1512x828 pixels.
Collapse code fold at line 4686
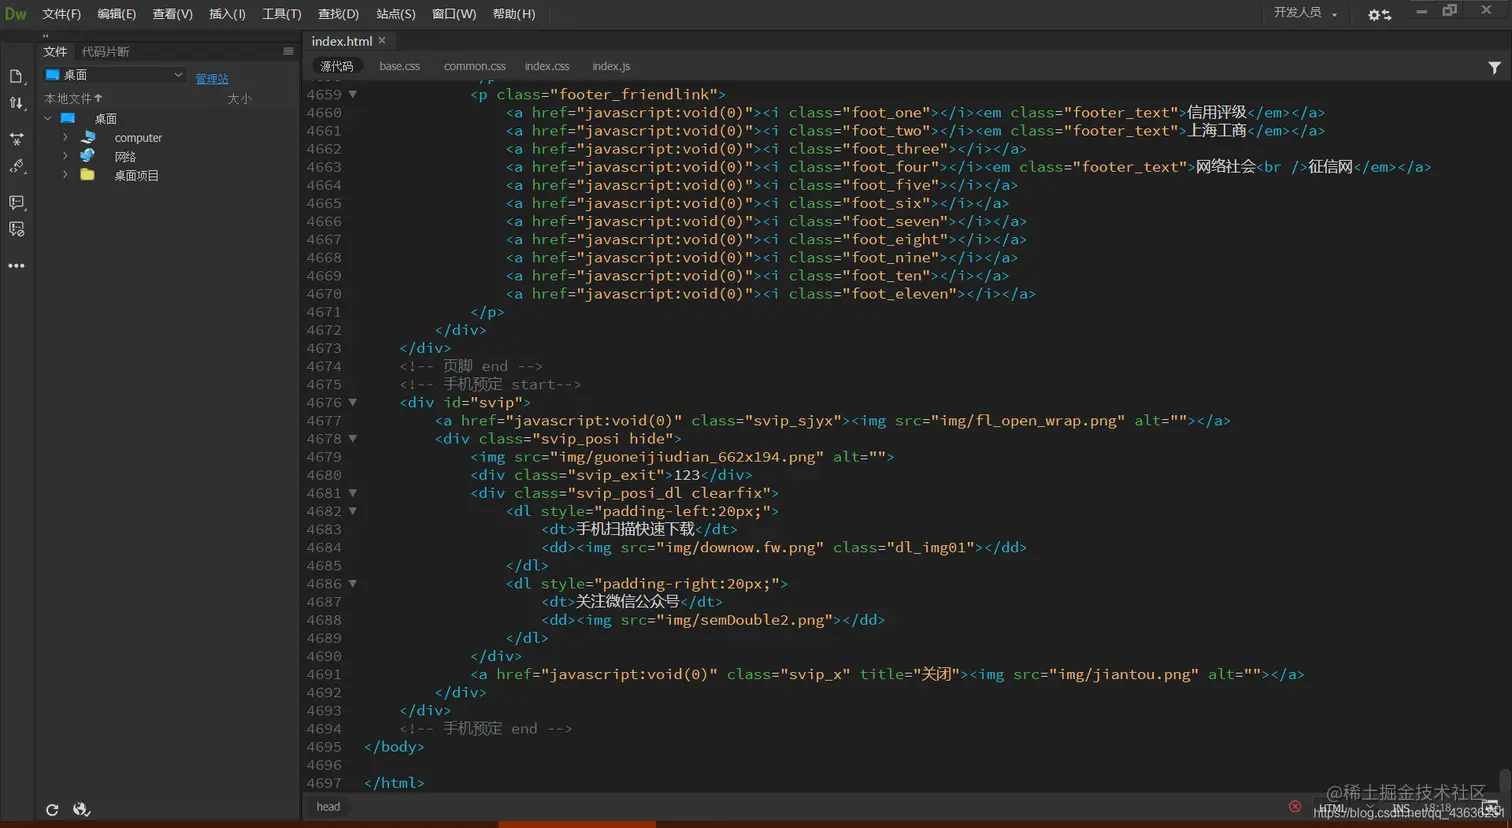pyautogui.click(x=352, y=583)
